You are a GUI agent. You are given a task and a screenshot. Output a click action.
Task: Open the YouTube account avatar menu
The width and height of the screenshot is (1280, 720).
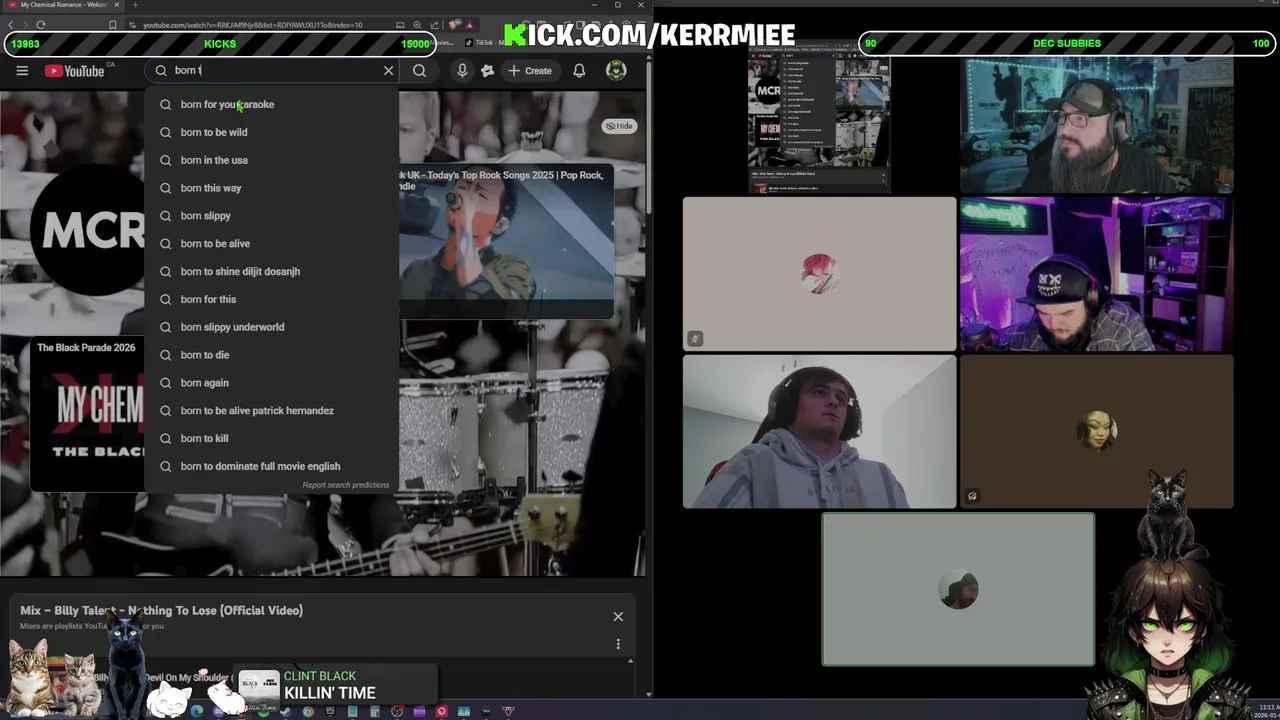(x=616, y=71)
